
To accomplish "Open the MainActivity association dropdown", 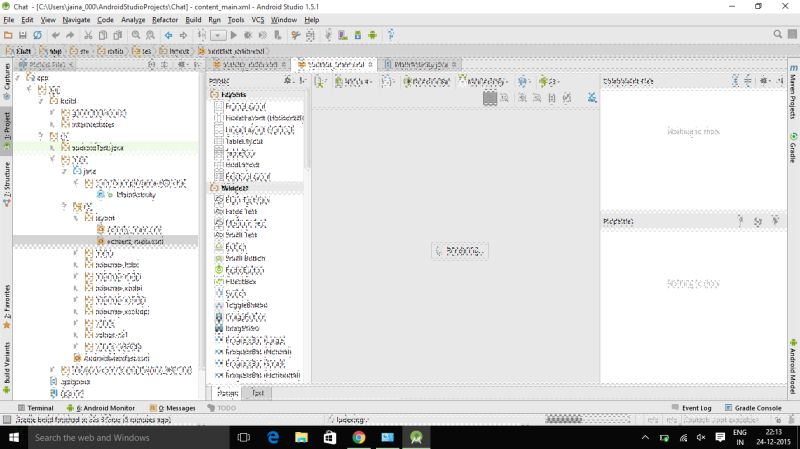I will tap(484, 81).
